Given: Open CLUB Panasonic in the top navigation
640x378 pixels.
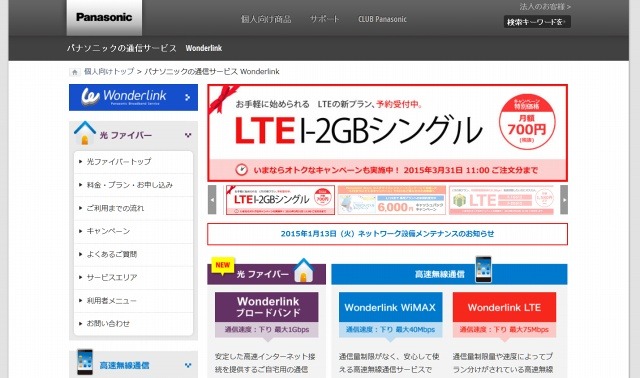Looking at the screenshot, I should click(x=382, y=19).
